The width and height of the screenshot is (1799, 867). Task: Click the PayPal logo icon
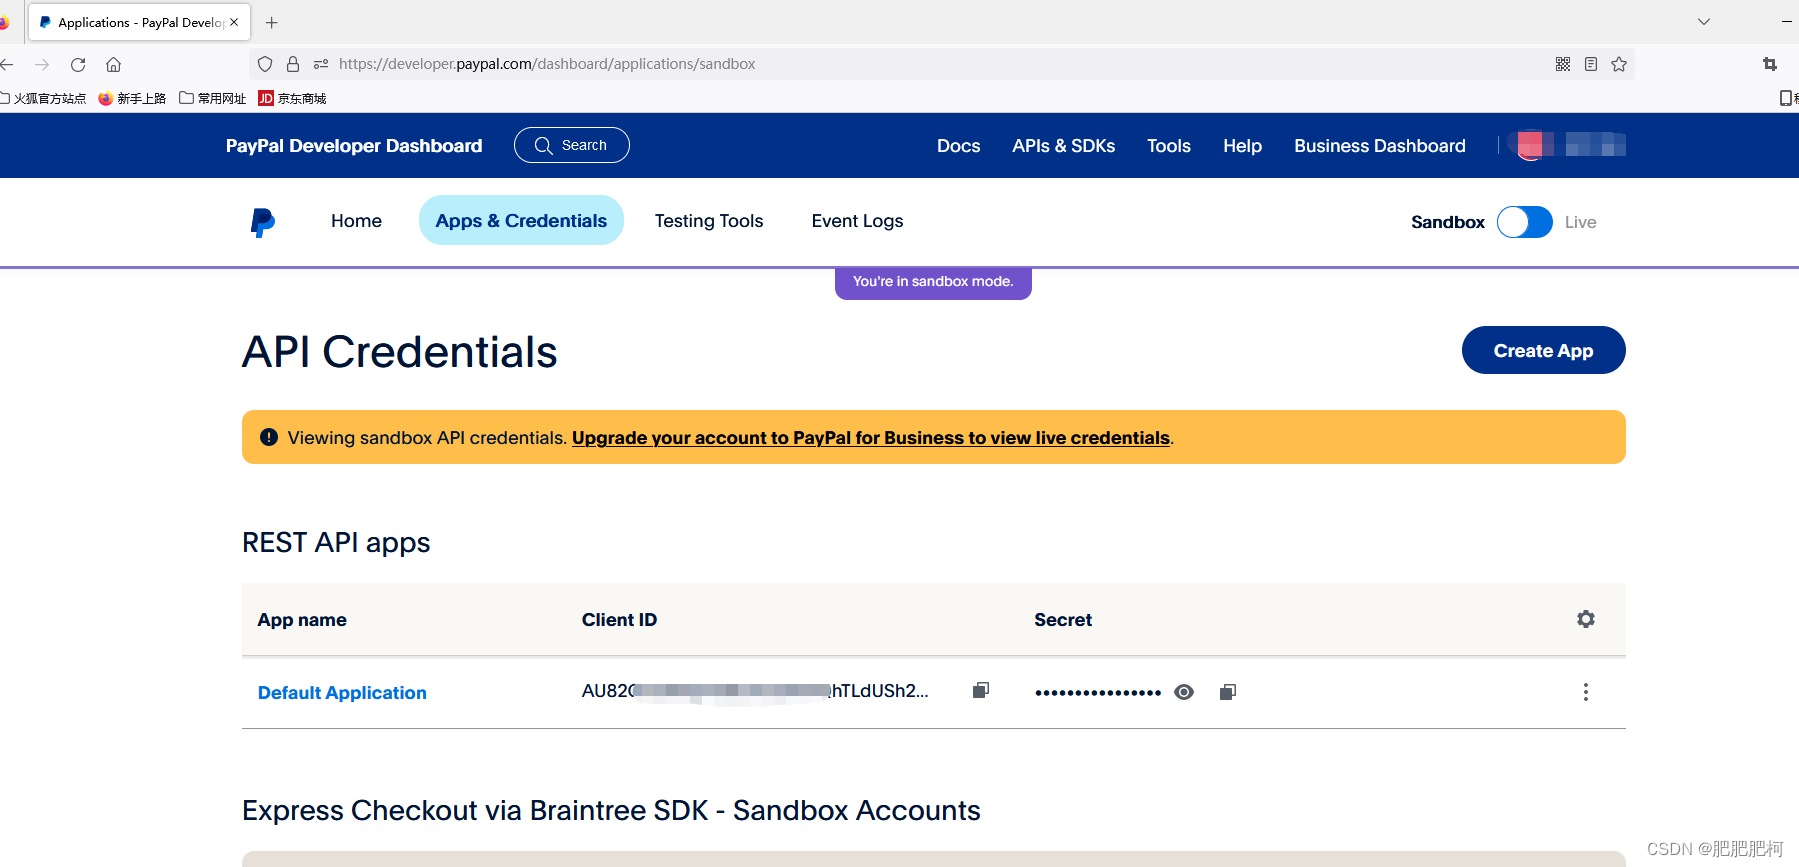(262, 222)
